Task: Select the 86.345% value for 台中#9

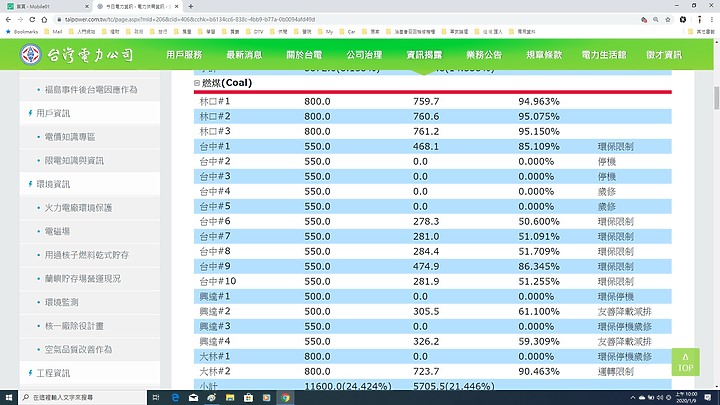Action: [539, 266]
